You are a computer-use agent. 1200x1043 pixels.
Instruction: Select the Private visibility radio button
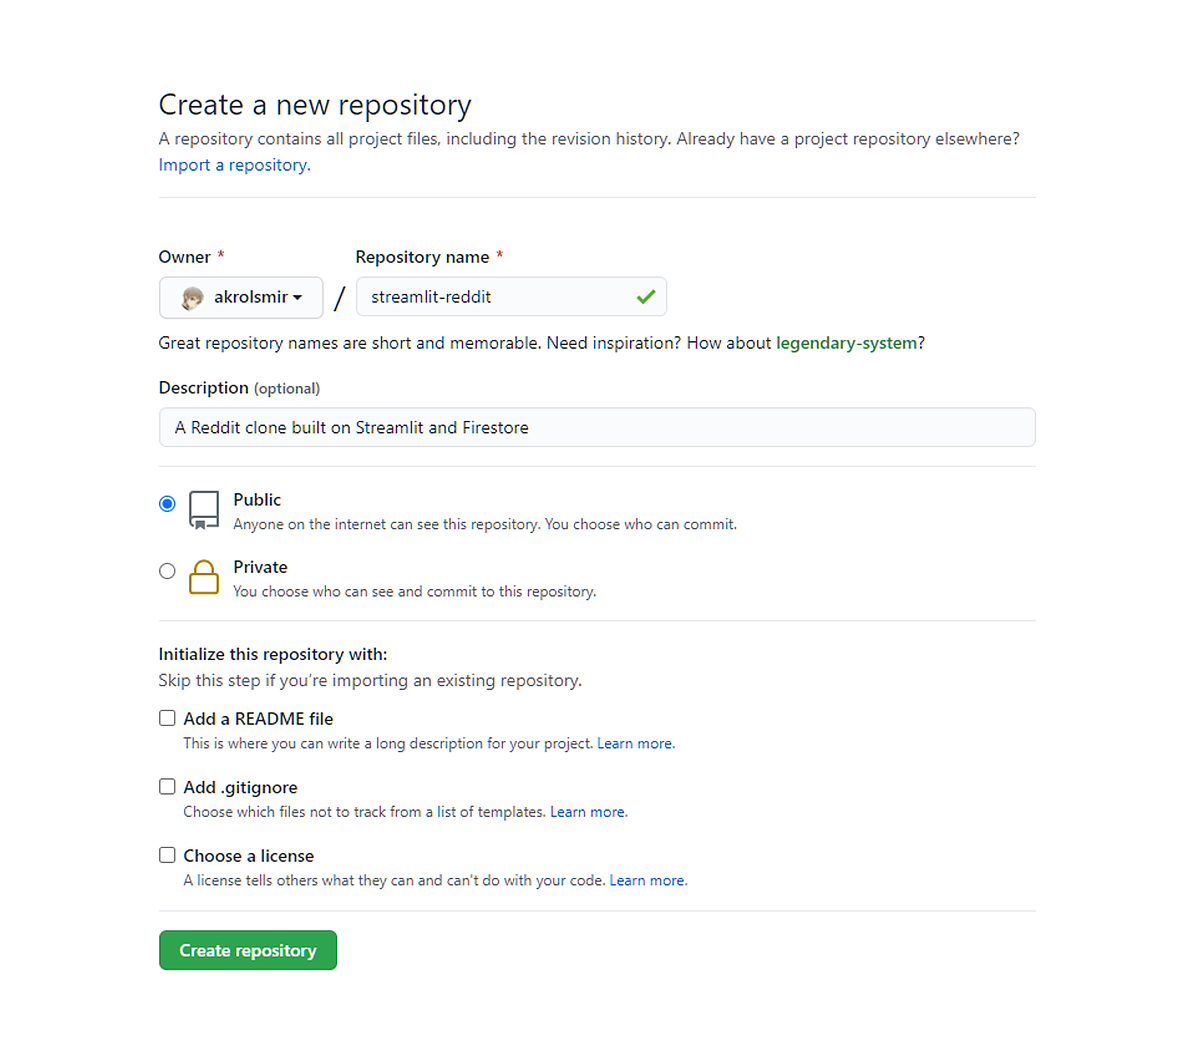pos(167,571)
